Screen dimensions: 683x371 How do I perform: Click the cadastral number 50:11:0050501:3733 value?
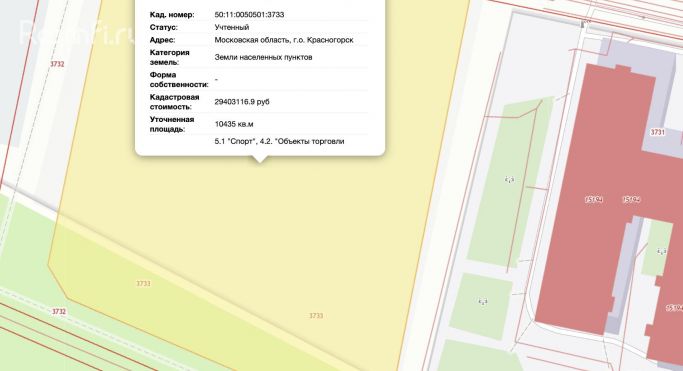tap(249, 14)
